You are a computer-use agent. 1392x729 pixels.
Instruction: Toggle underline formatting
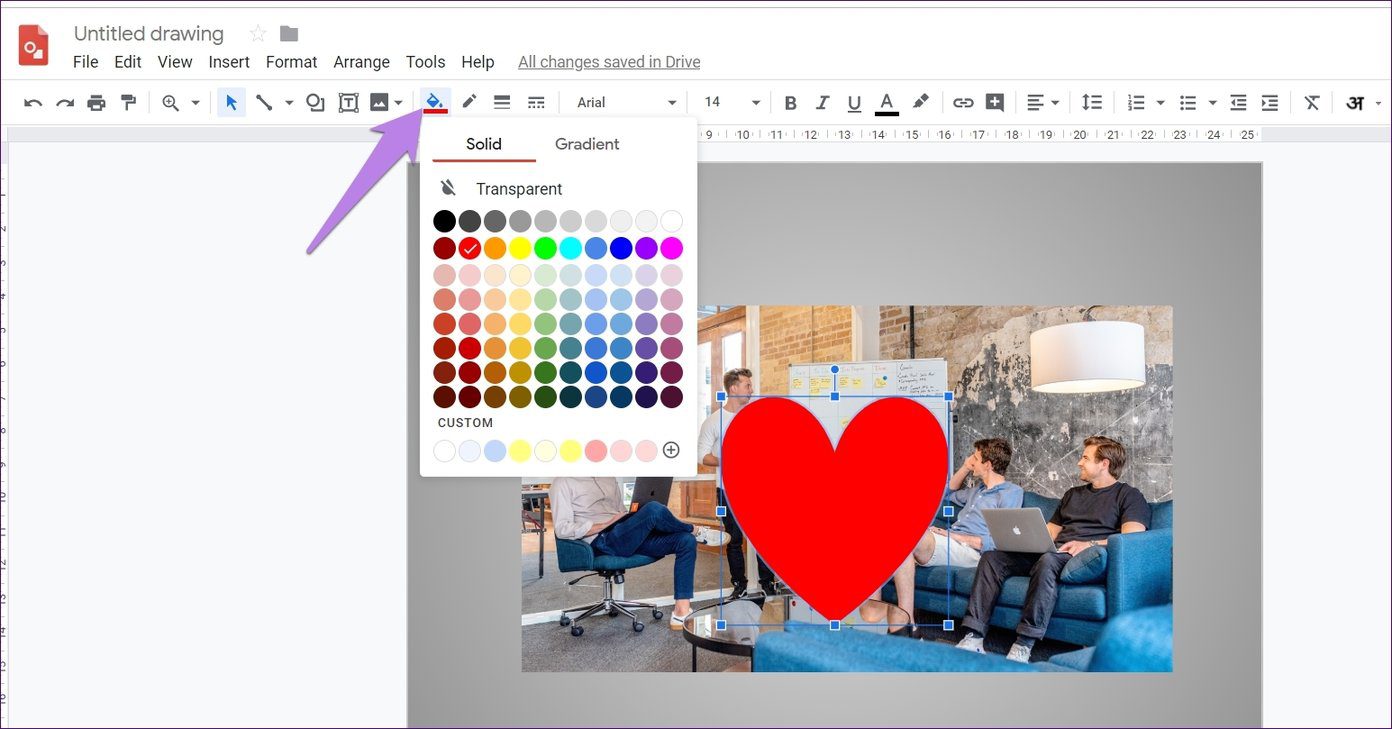[x=854, y=102]
